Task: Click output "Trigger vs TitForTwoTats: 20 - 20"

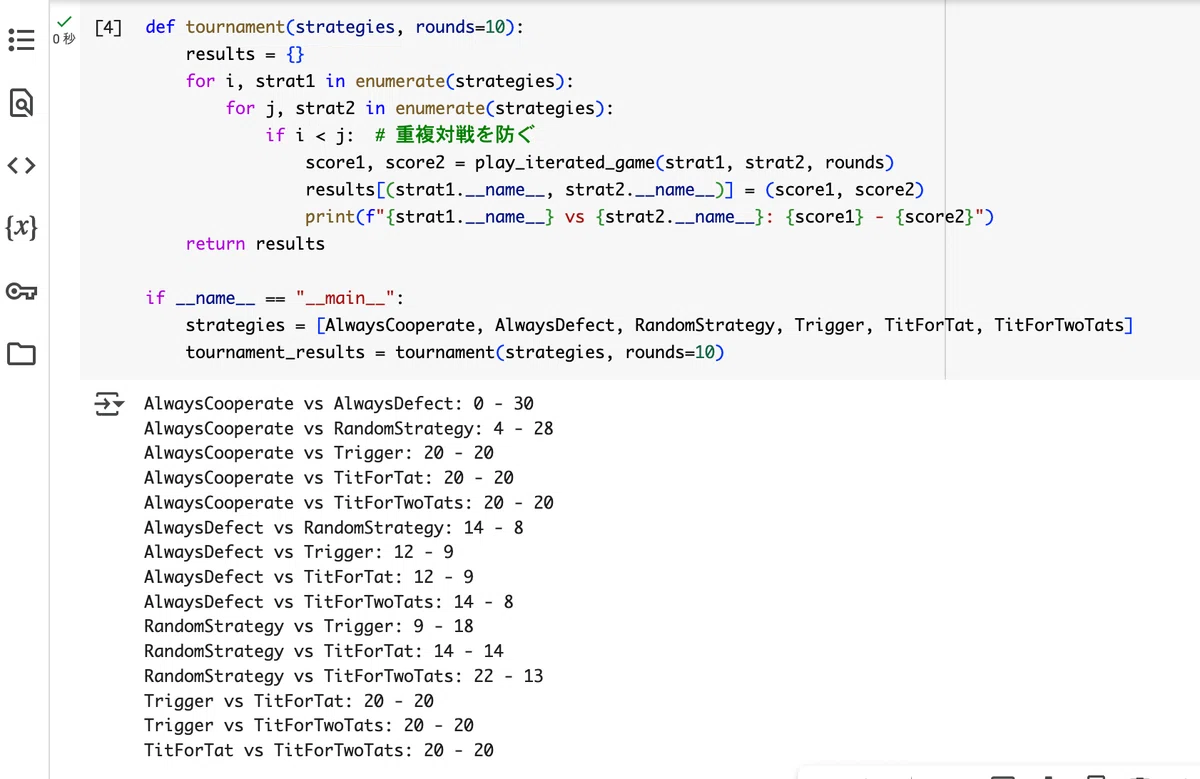Action: (x=309, y=725)
